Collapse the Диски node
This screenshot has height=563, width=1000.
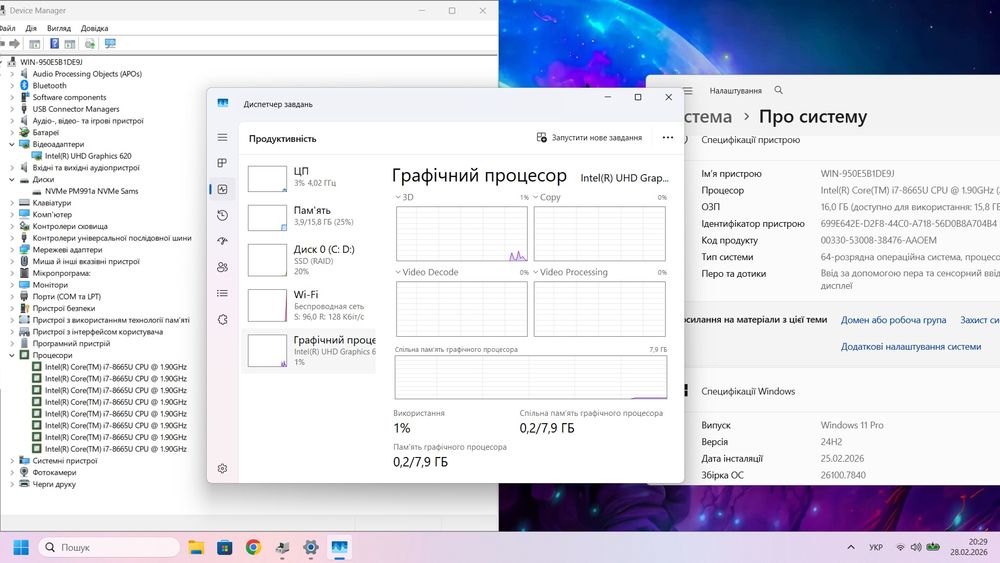11,179
